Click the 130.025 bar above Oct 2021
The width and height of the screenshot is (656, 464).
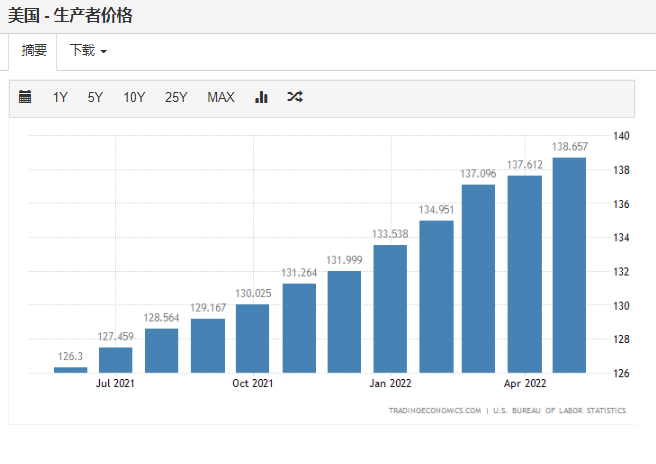[x=252, y=338]
